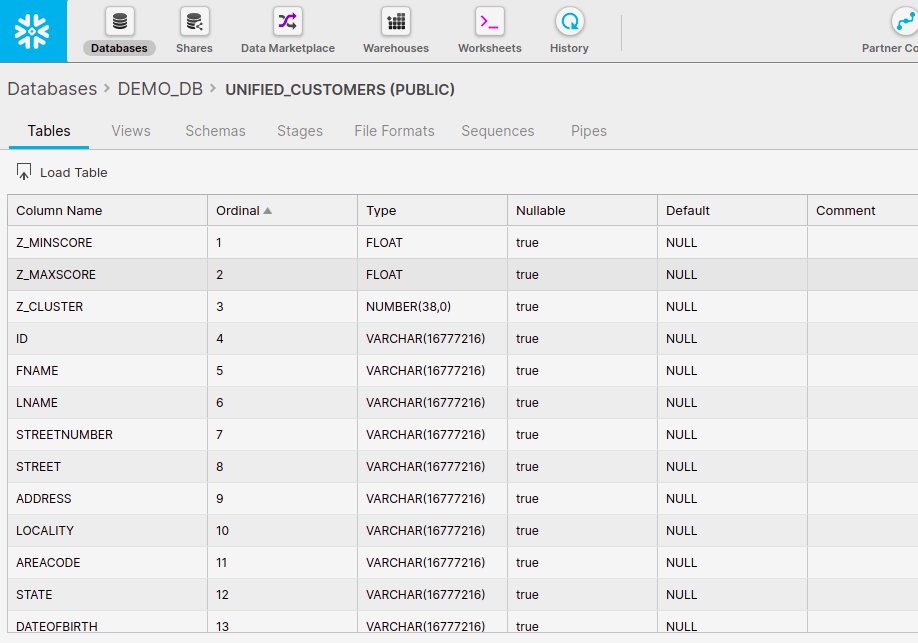
Task: Switch to the Schemas tab
Action: pyautogui.click(x=215, y=131)
